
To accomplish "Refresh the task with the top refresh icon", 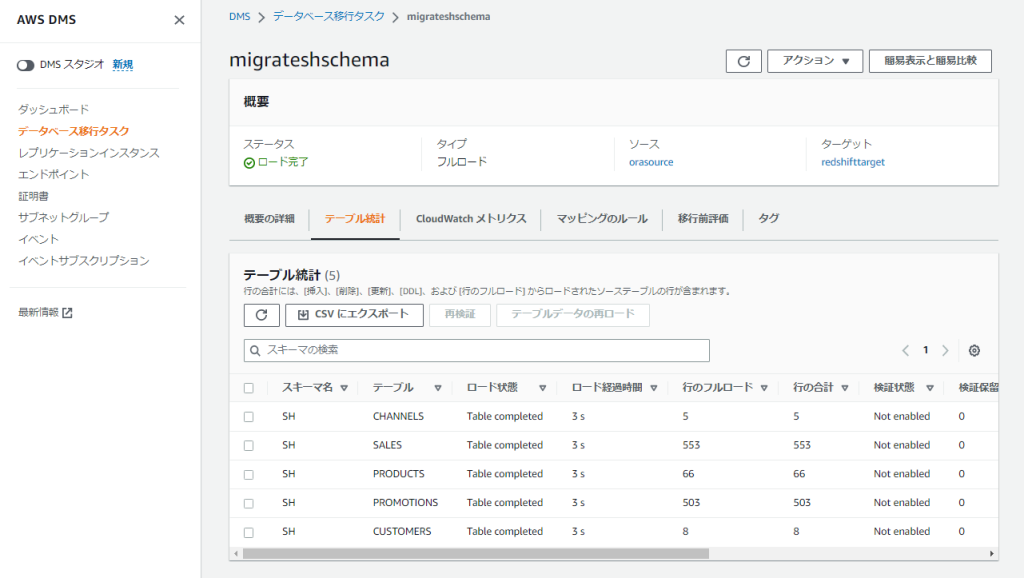I will (743, 61).
